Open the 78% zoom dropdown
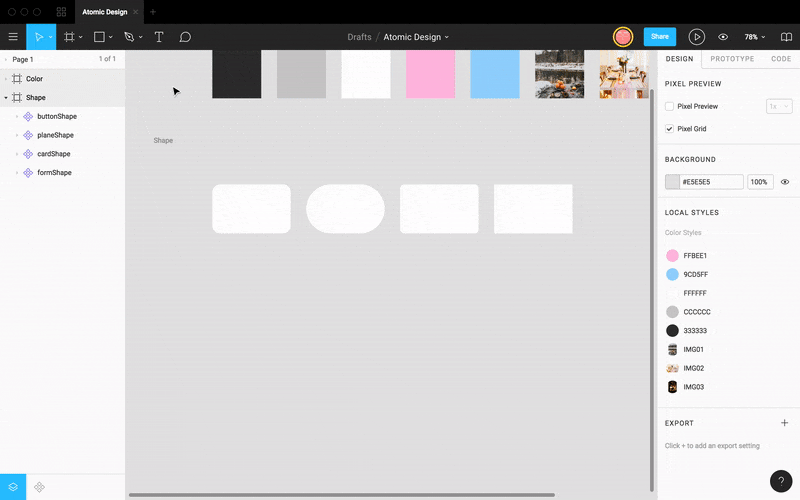 click(x=755, y=37)
